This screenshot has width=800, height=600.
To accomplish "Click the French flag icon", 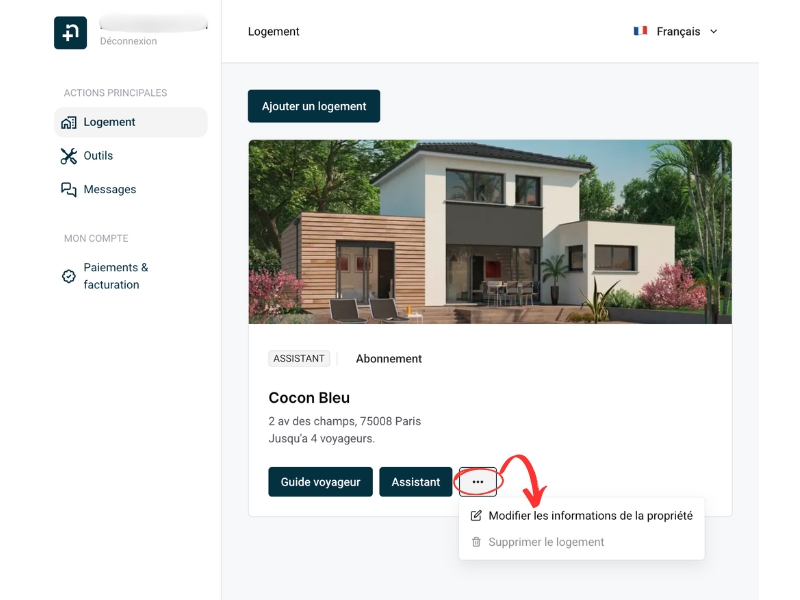I will (x=640, y=31).
